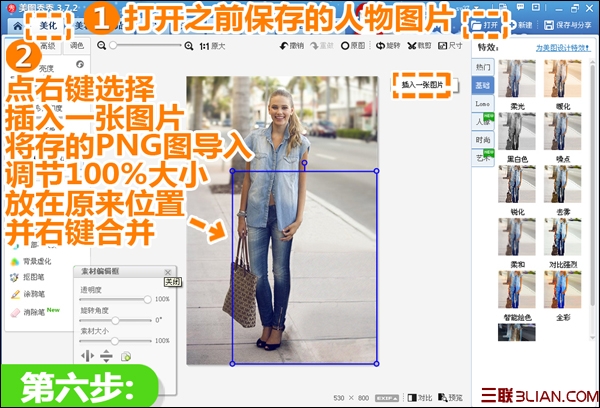Image resolution: width=600 pixels, height=408 pixels.
Task: Reset brightness with the circular reset icon
Action: (x=80, y=64)
